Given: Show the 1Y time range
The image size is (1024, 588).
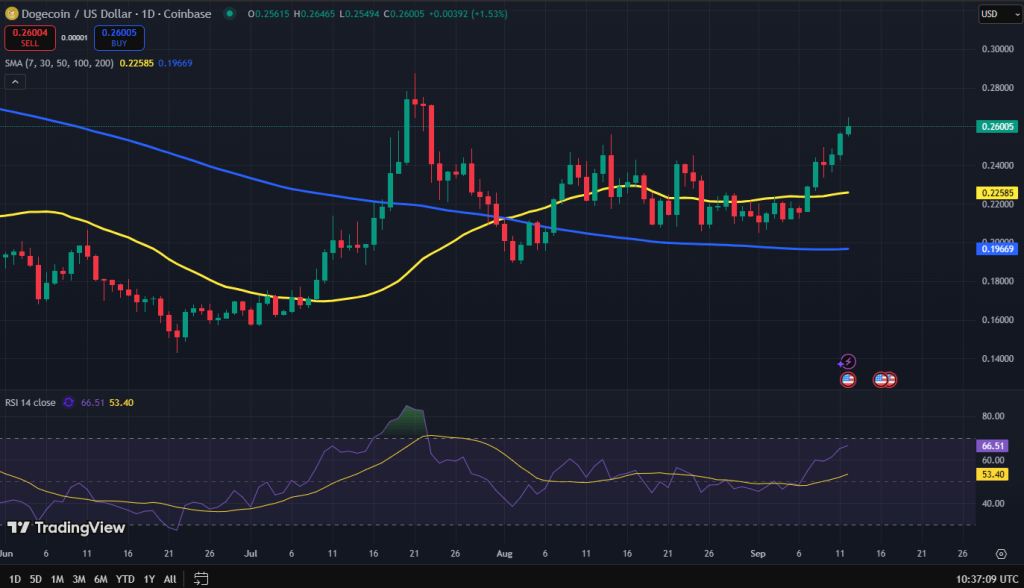Looking at the screenshot, I should tap(149, 579).
